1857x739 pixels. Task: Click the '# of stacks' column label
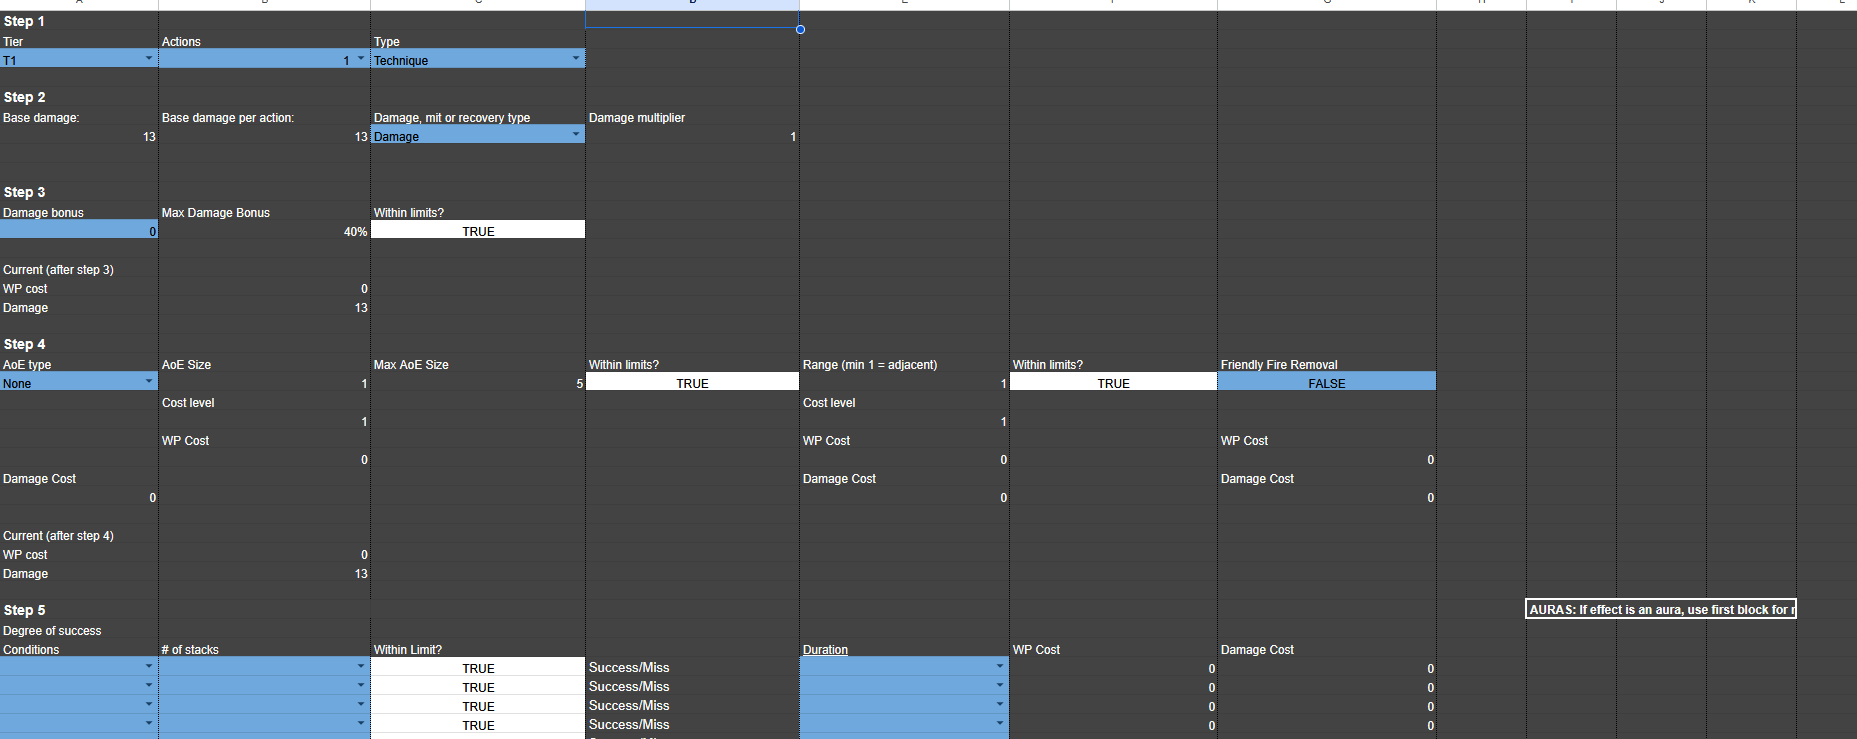pyautogui.click(x=190, y=649)
